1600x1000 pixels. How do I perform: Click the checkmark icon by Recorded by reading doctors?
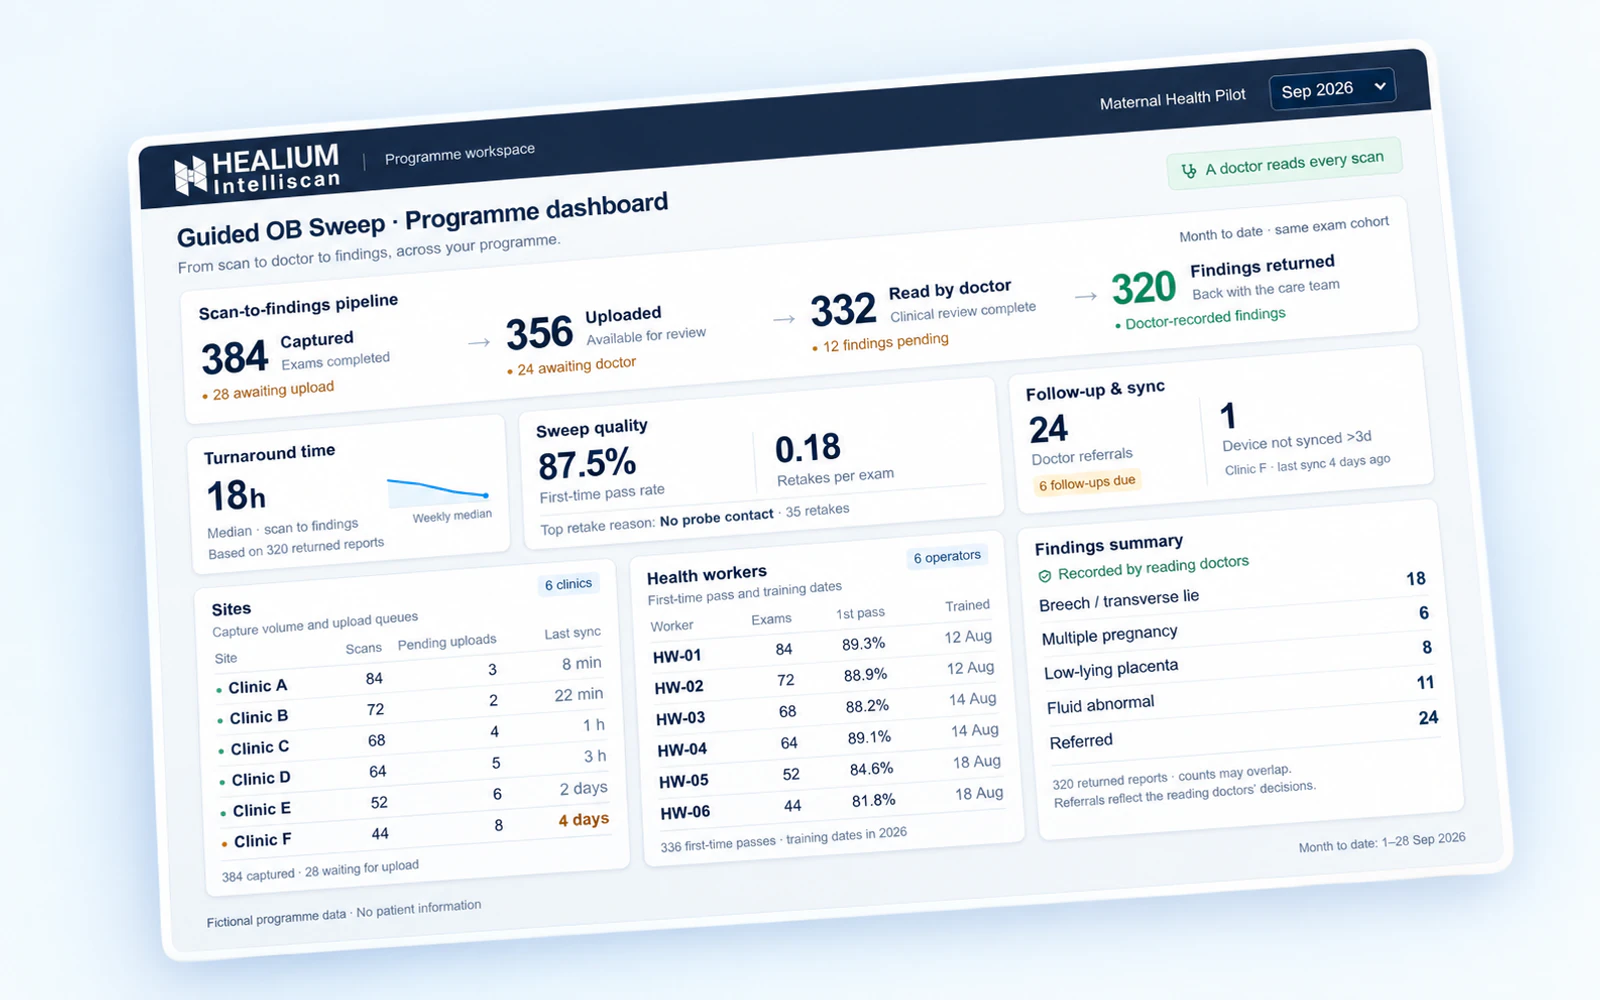pos(1044,576)
